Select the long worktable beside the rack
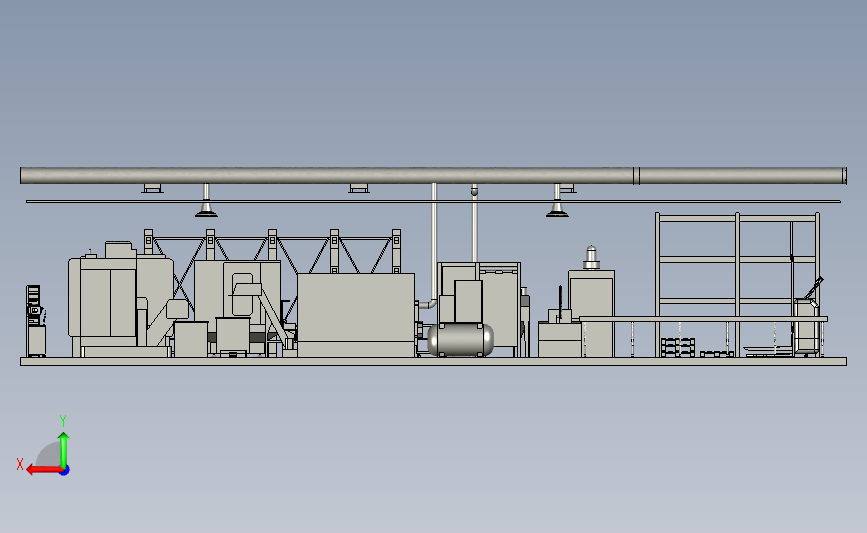The width and height of the screenshot is (867, 533). coord(703,320)
